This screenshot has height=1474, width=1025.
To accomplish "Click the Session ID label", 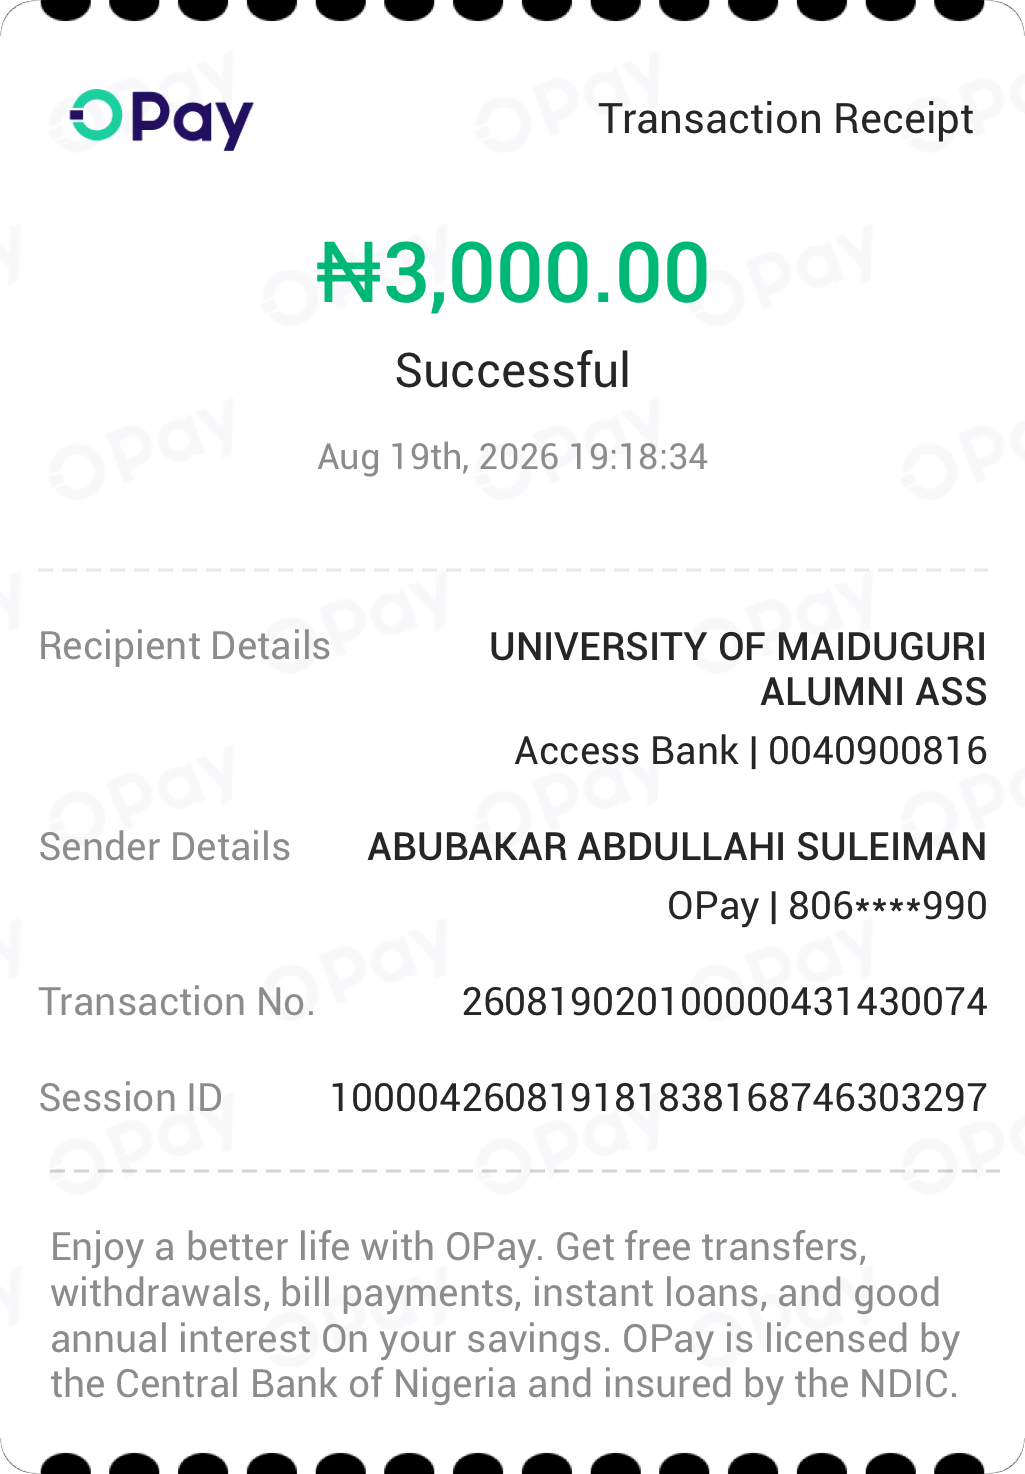I will [x=131, y=1098].
